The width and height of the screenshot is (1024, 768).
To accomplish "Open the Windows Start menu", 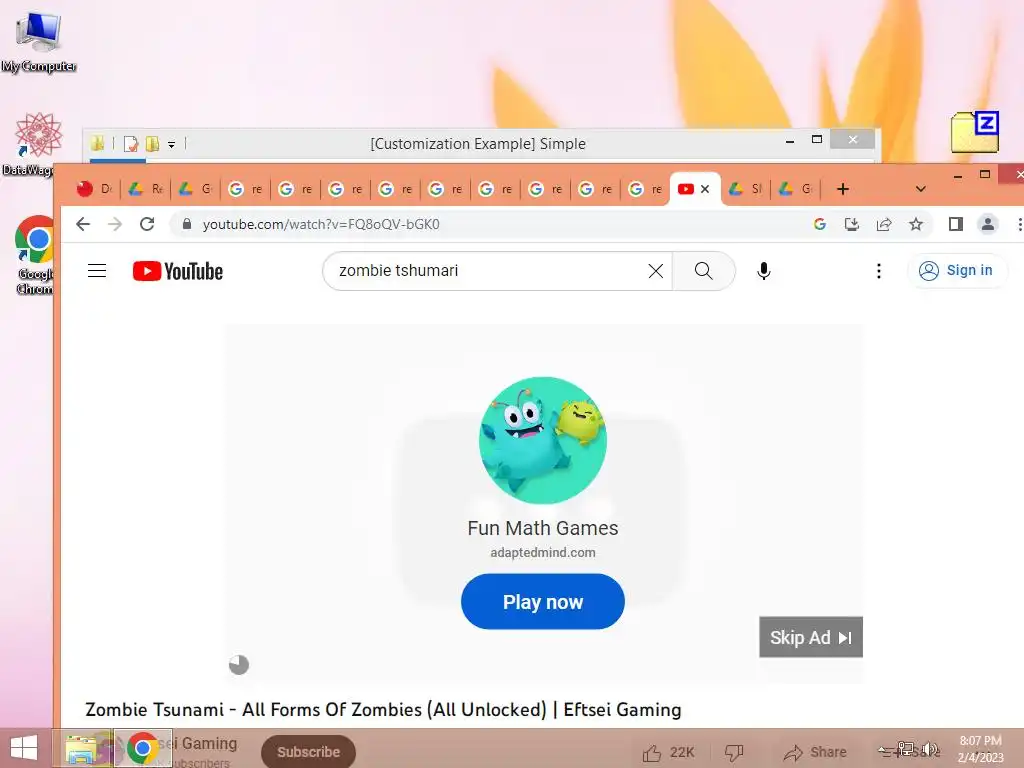I will tap(24, 748).
